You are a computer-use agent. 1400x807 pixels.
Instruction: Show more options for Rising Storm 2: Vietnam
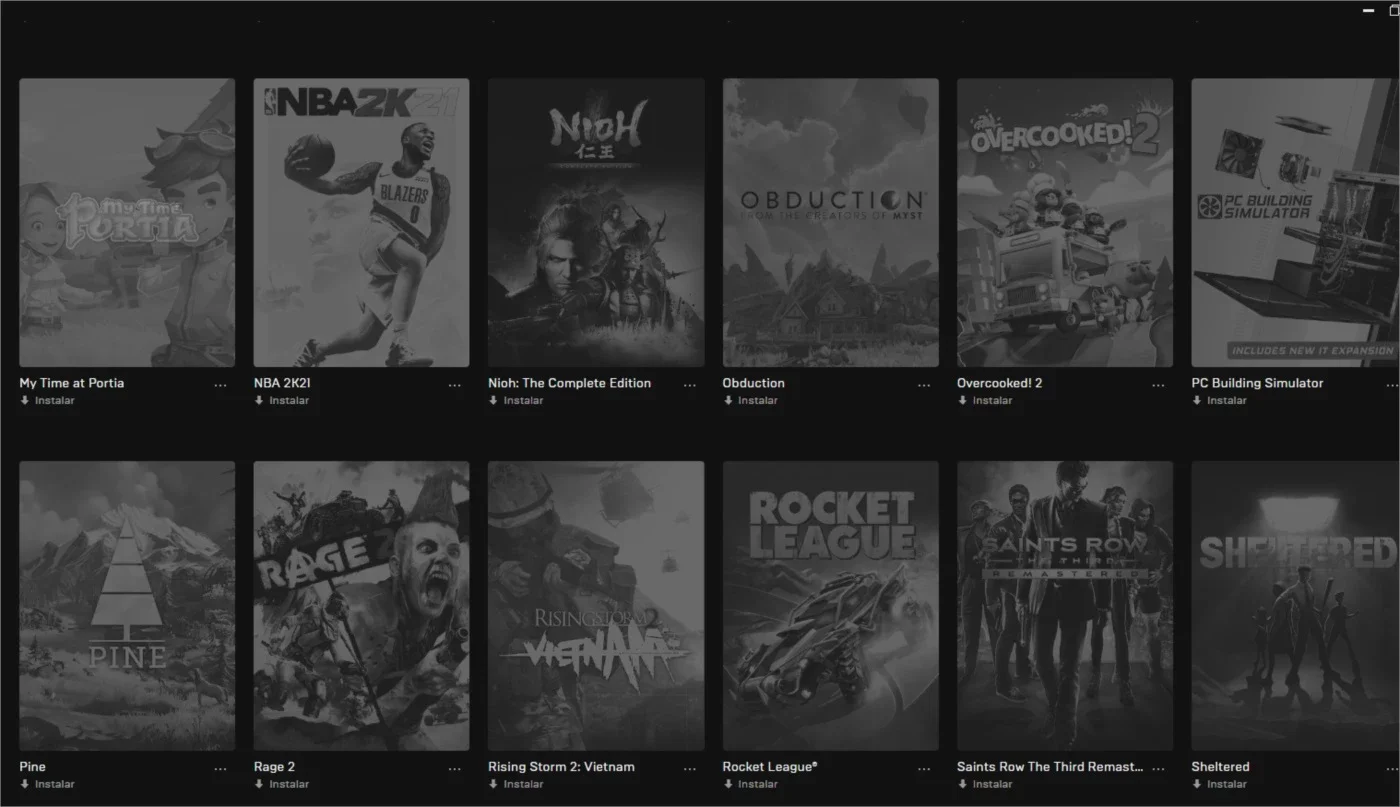(690, 769)
